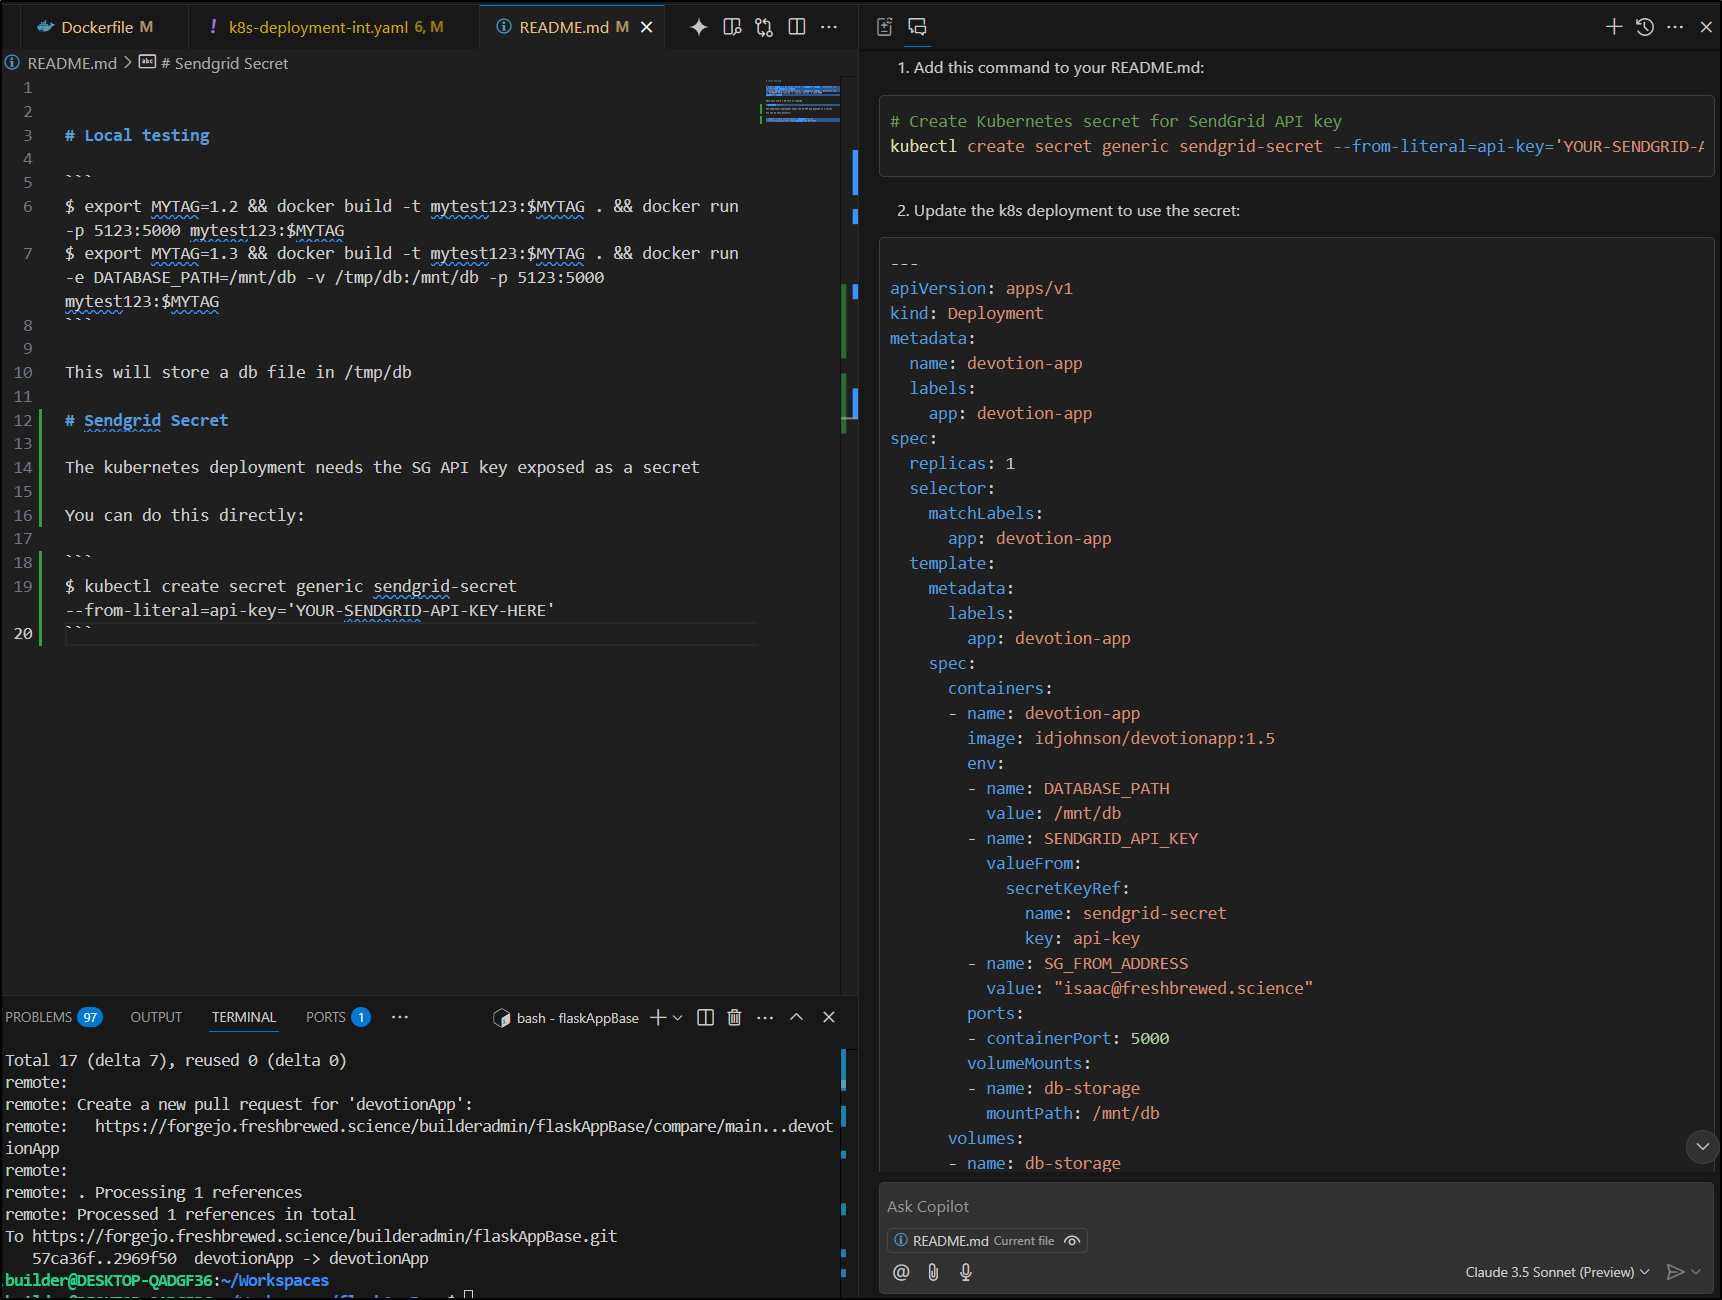Image resolution: width=1722 pixels, height=1300 pixels.
Task: Toggle README.md current file context eye
Action: [1072, 1241]
